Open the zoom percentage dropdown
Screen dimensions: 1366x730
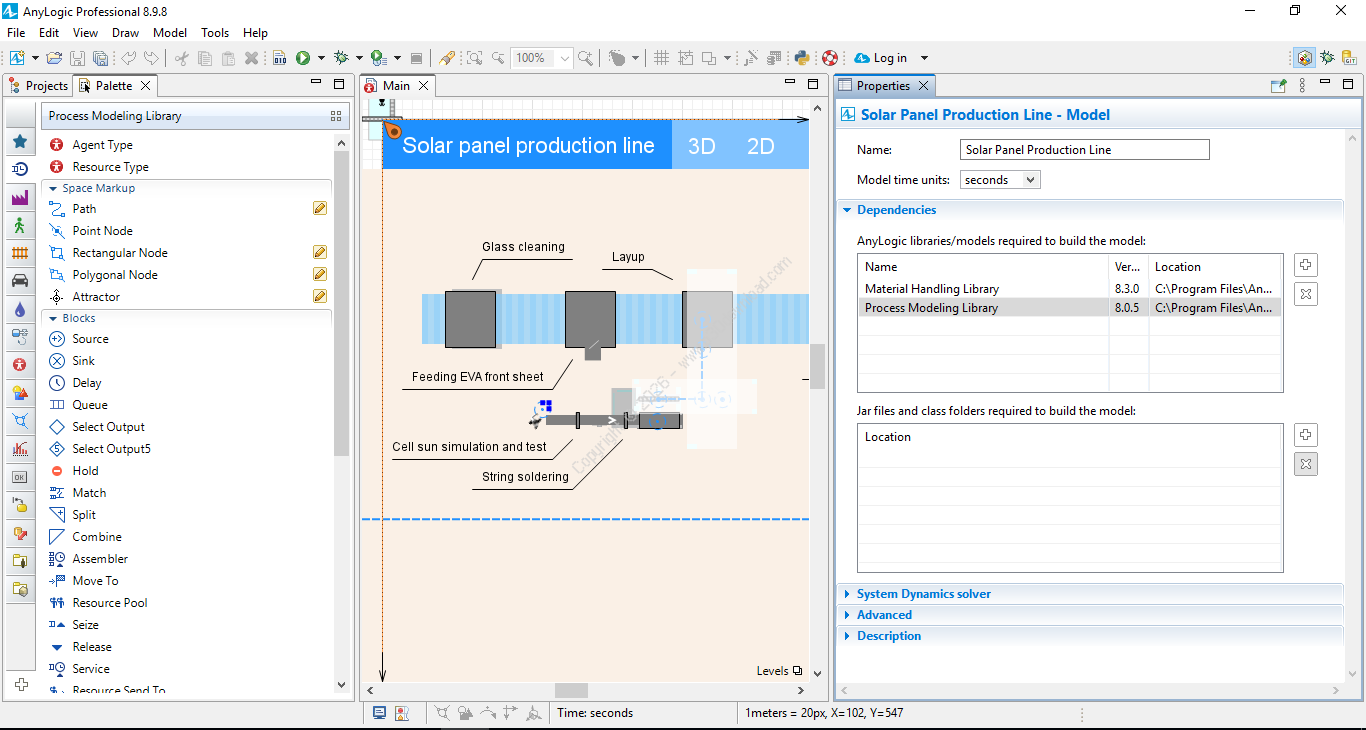pos(565,58)
